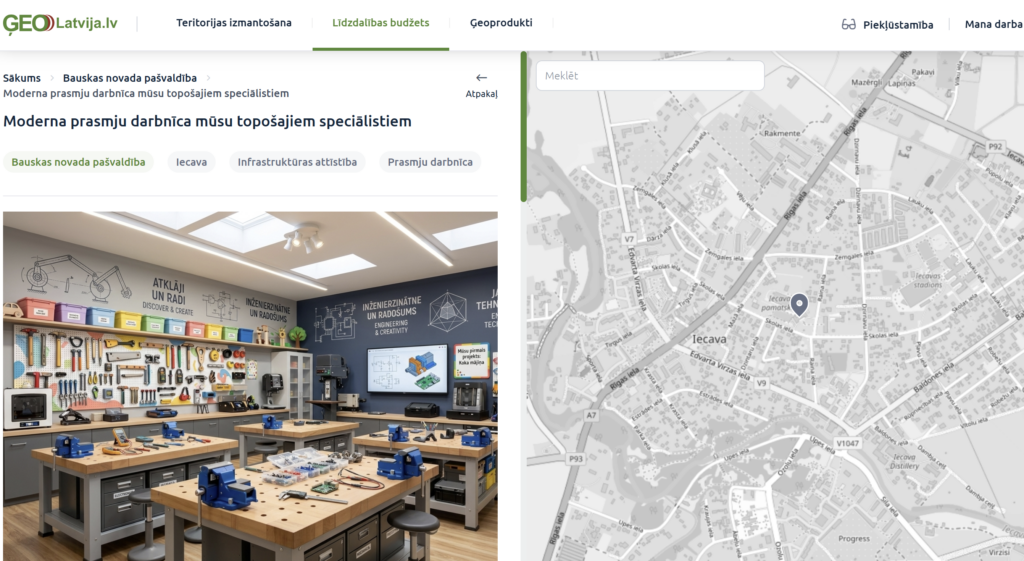This screenshot has width=1024, height=561.
Task: Select the green Bauskas novada pašvaldība tag
Action: 78,162
